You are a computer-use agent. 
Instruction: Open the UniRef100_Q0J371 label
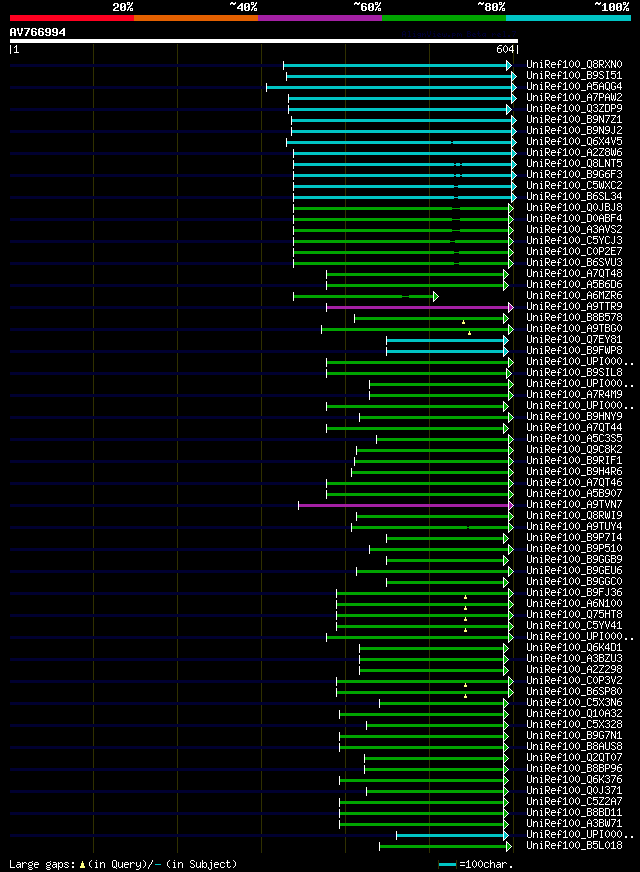(x=574, y=791)
